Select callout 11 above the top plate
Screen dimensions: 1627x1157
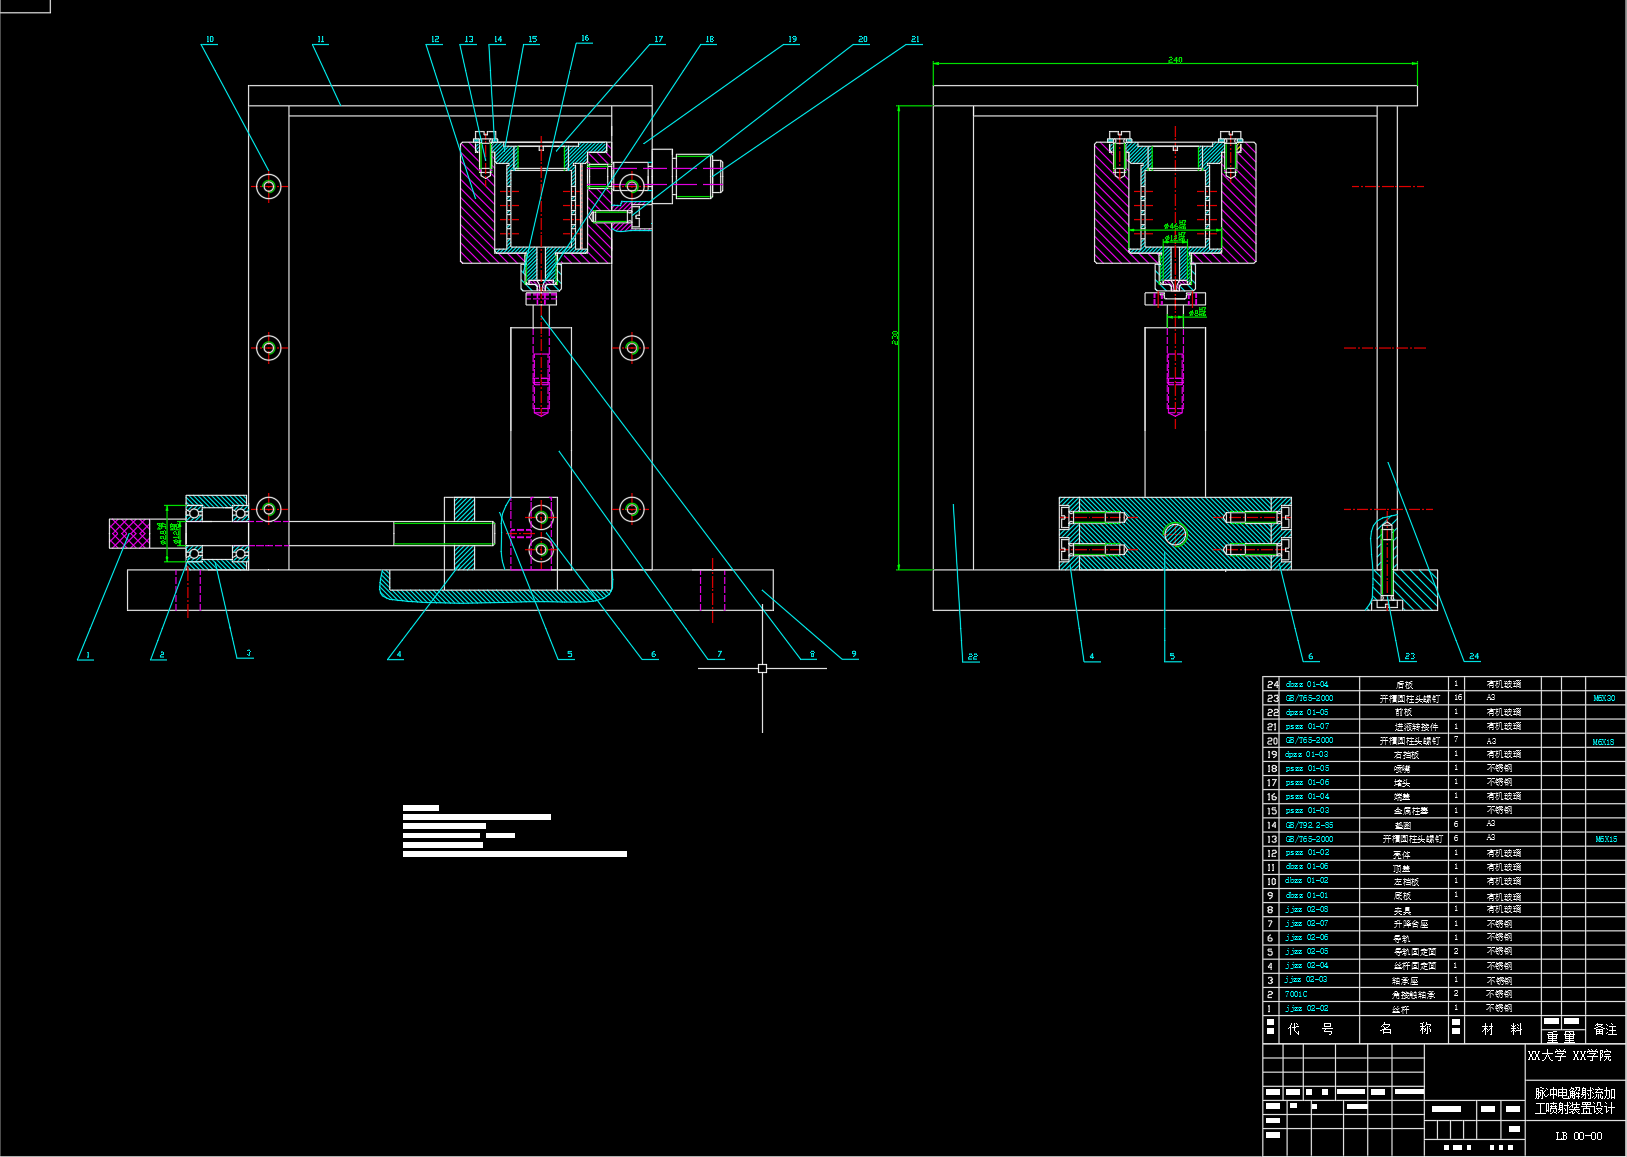pos(320,40)
